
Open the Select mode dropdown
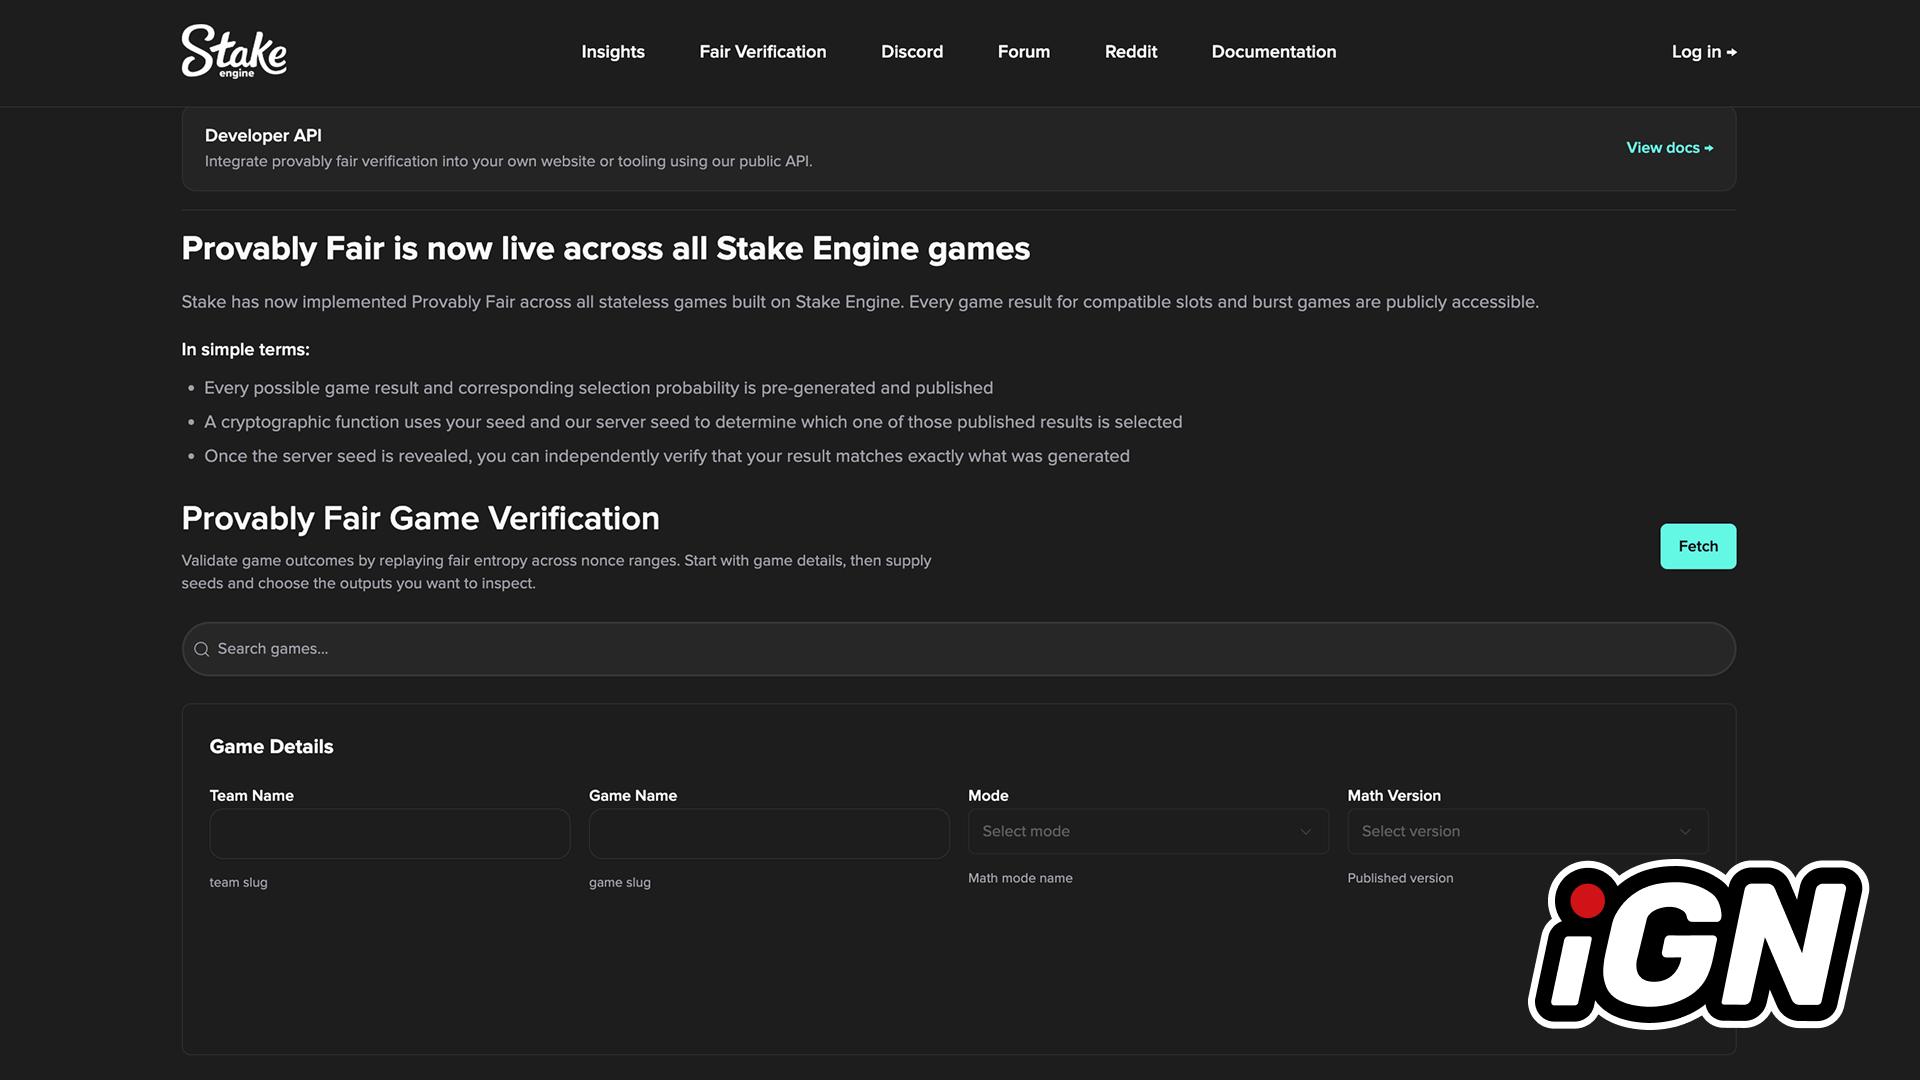(1148, 831)
